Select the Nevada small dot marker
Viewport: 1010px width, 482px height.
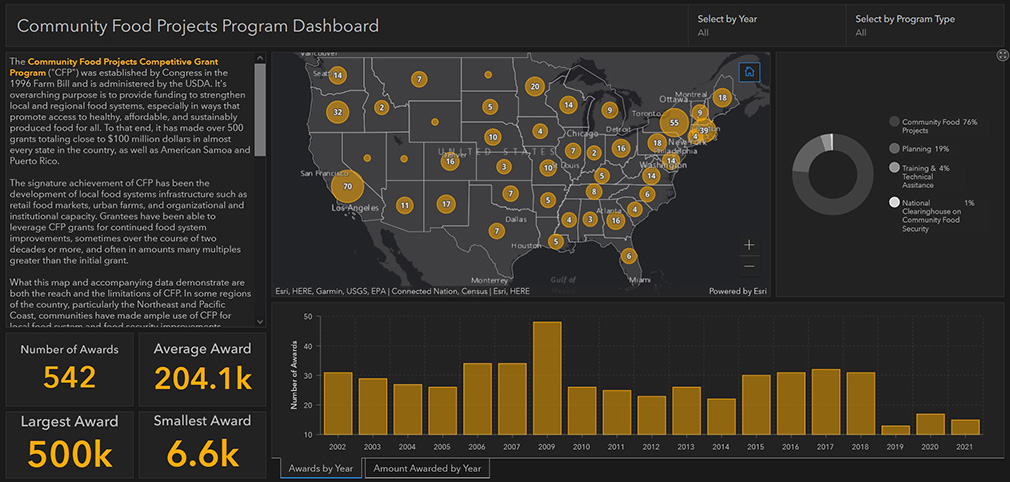(x=367, y=158)
